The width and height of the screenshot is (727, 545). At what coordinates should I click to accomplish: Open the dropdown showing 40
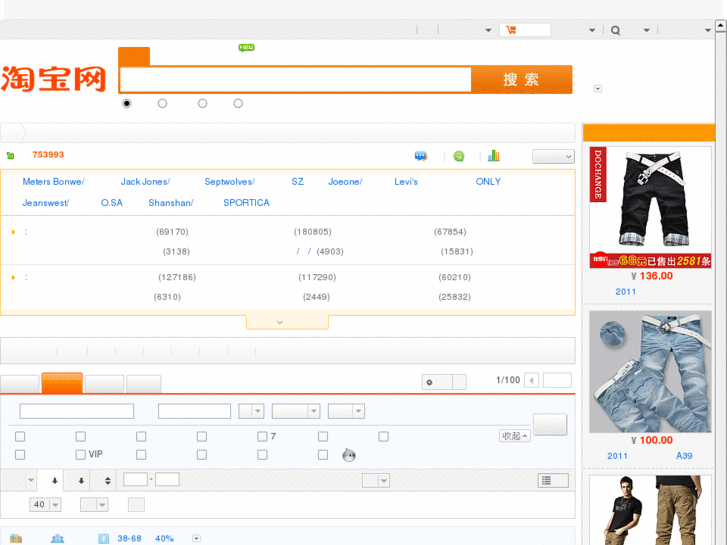(x=45, y=505)
